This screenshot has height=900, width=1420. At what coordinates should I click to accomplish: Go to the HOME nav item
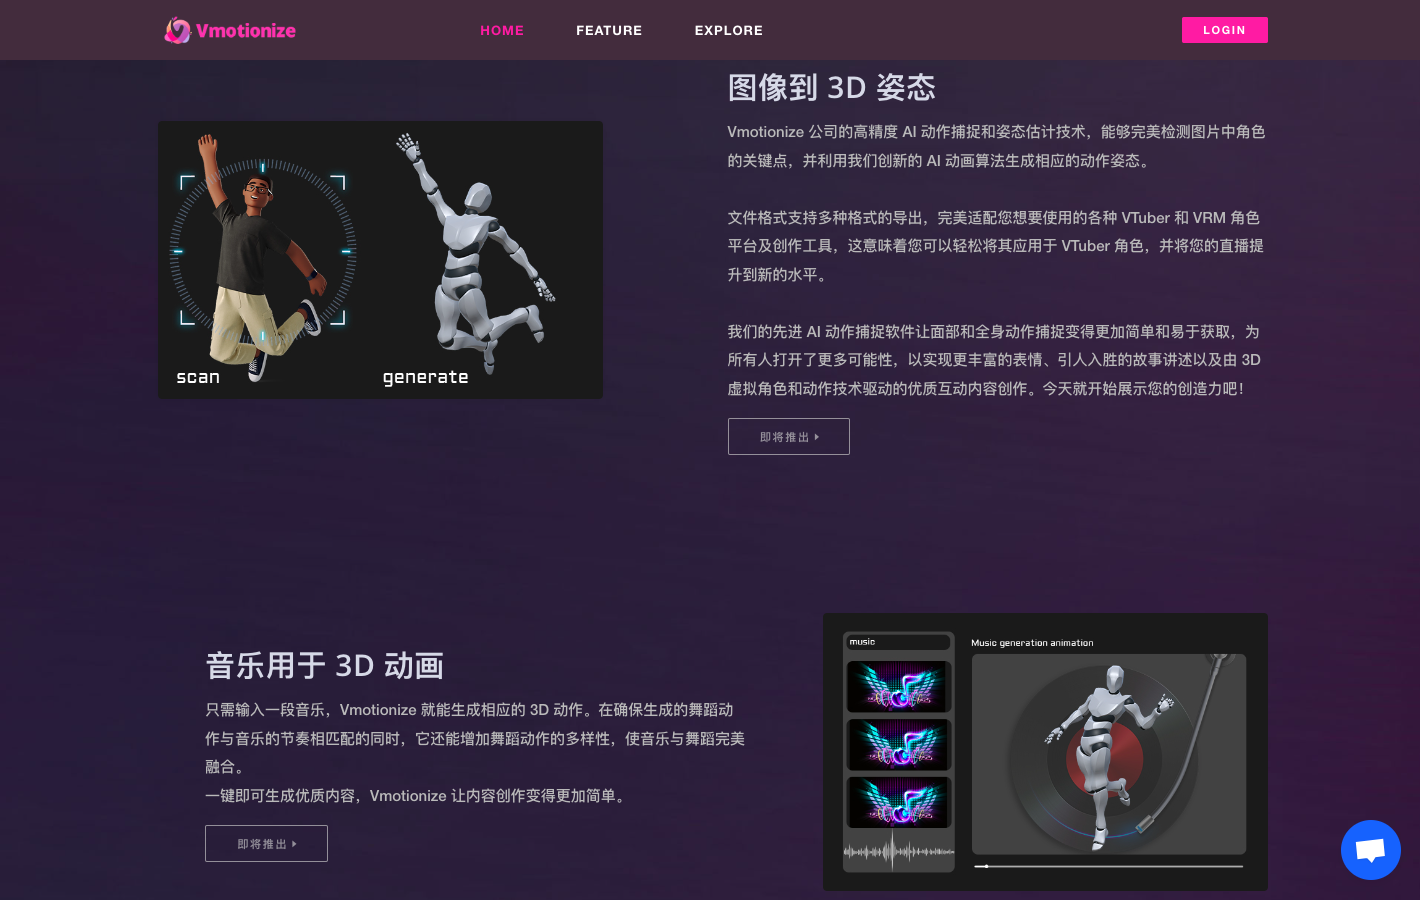click(x=502, y=30)
